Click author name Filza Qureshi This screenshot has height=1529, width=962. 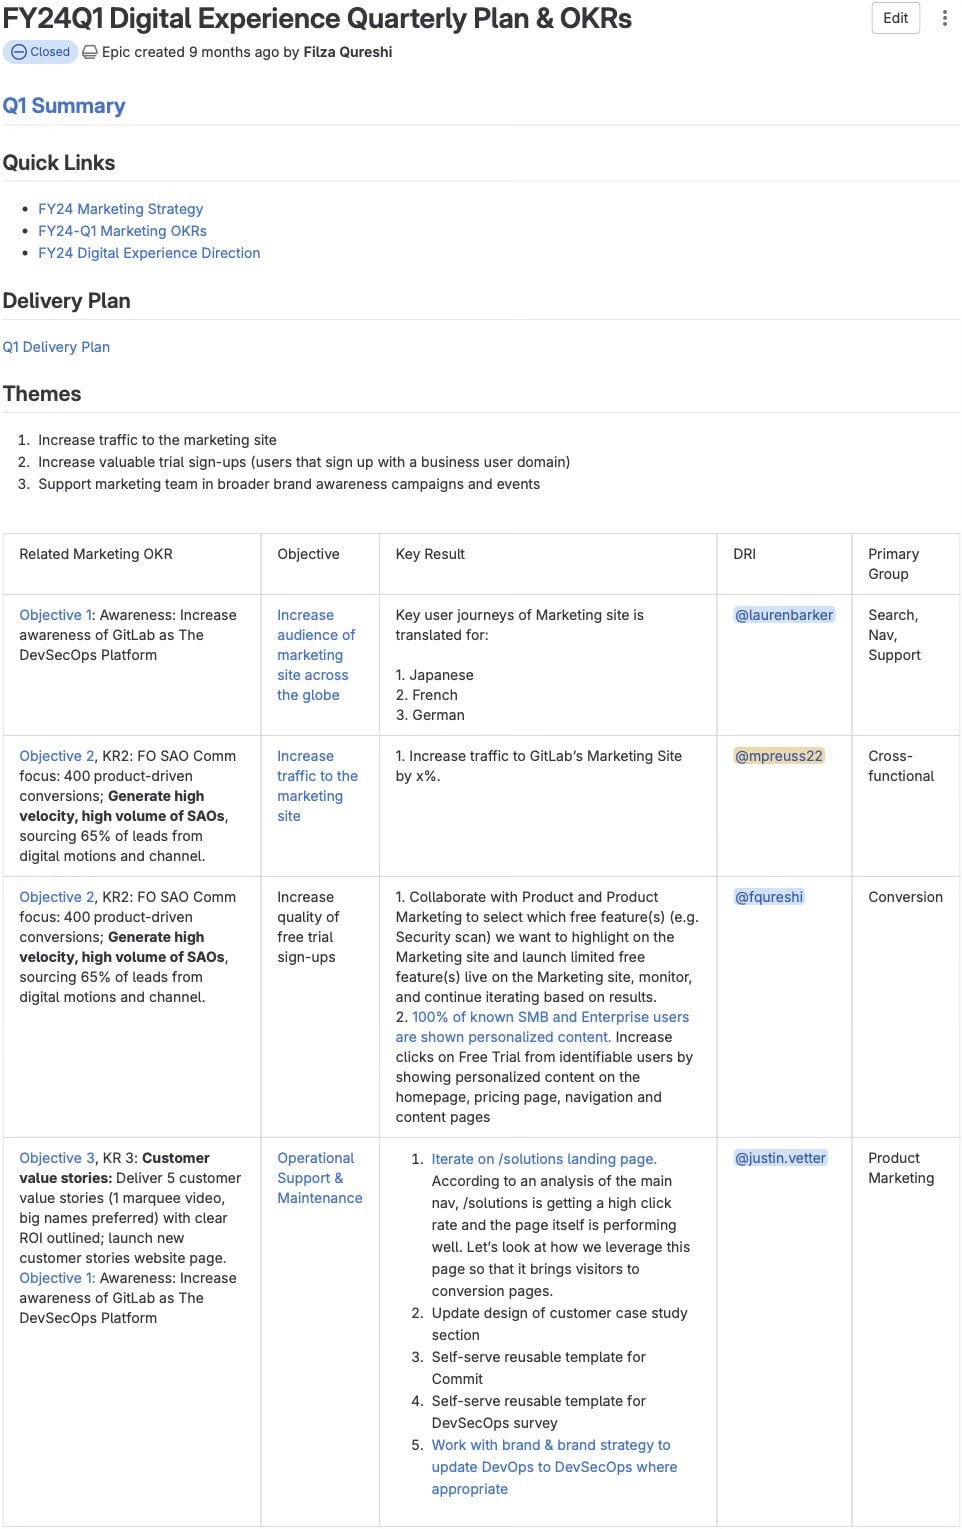tap(347, 52)
